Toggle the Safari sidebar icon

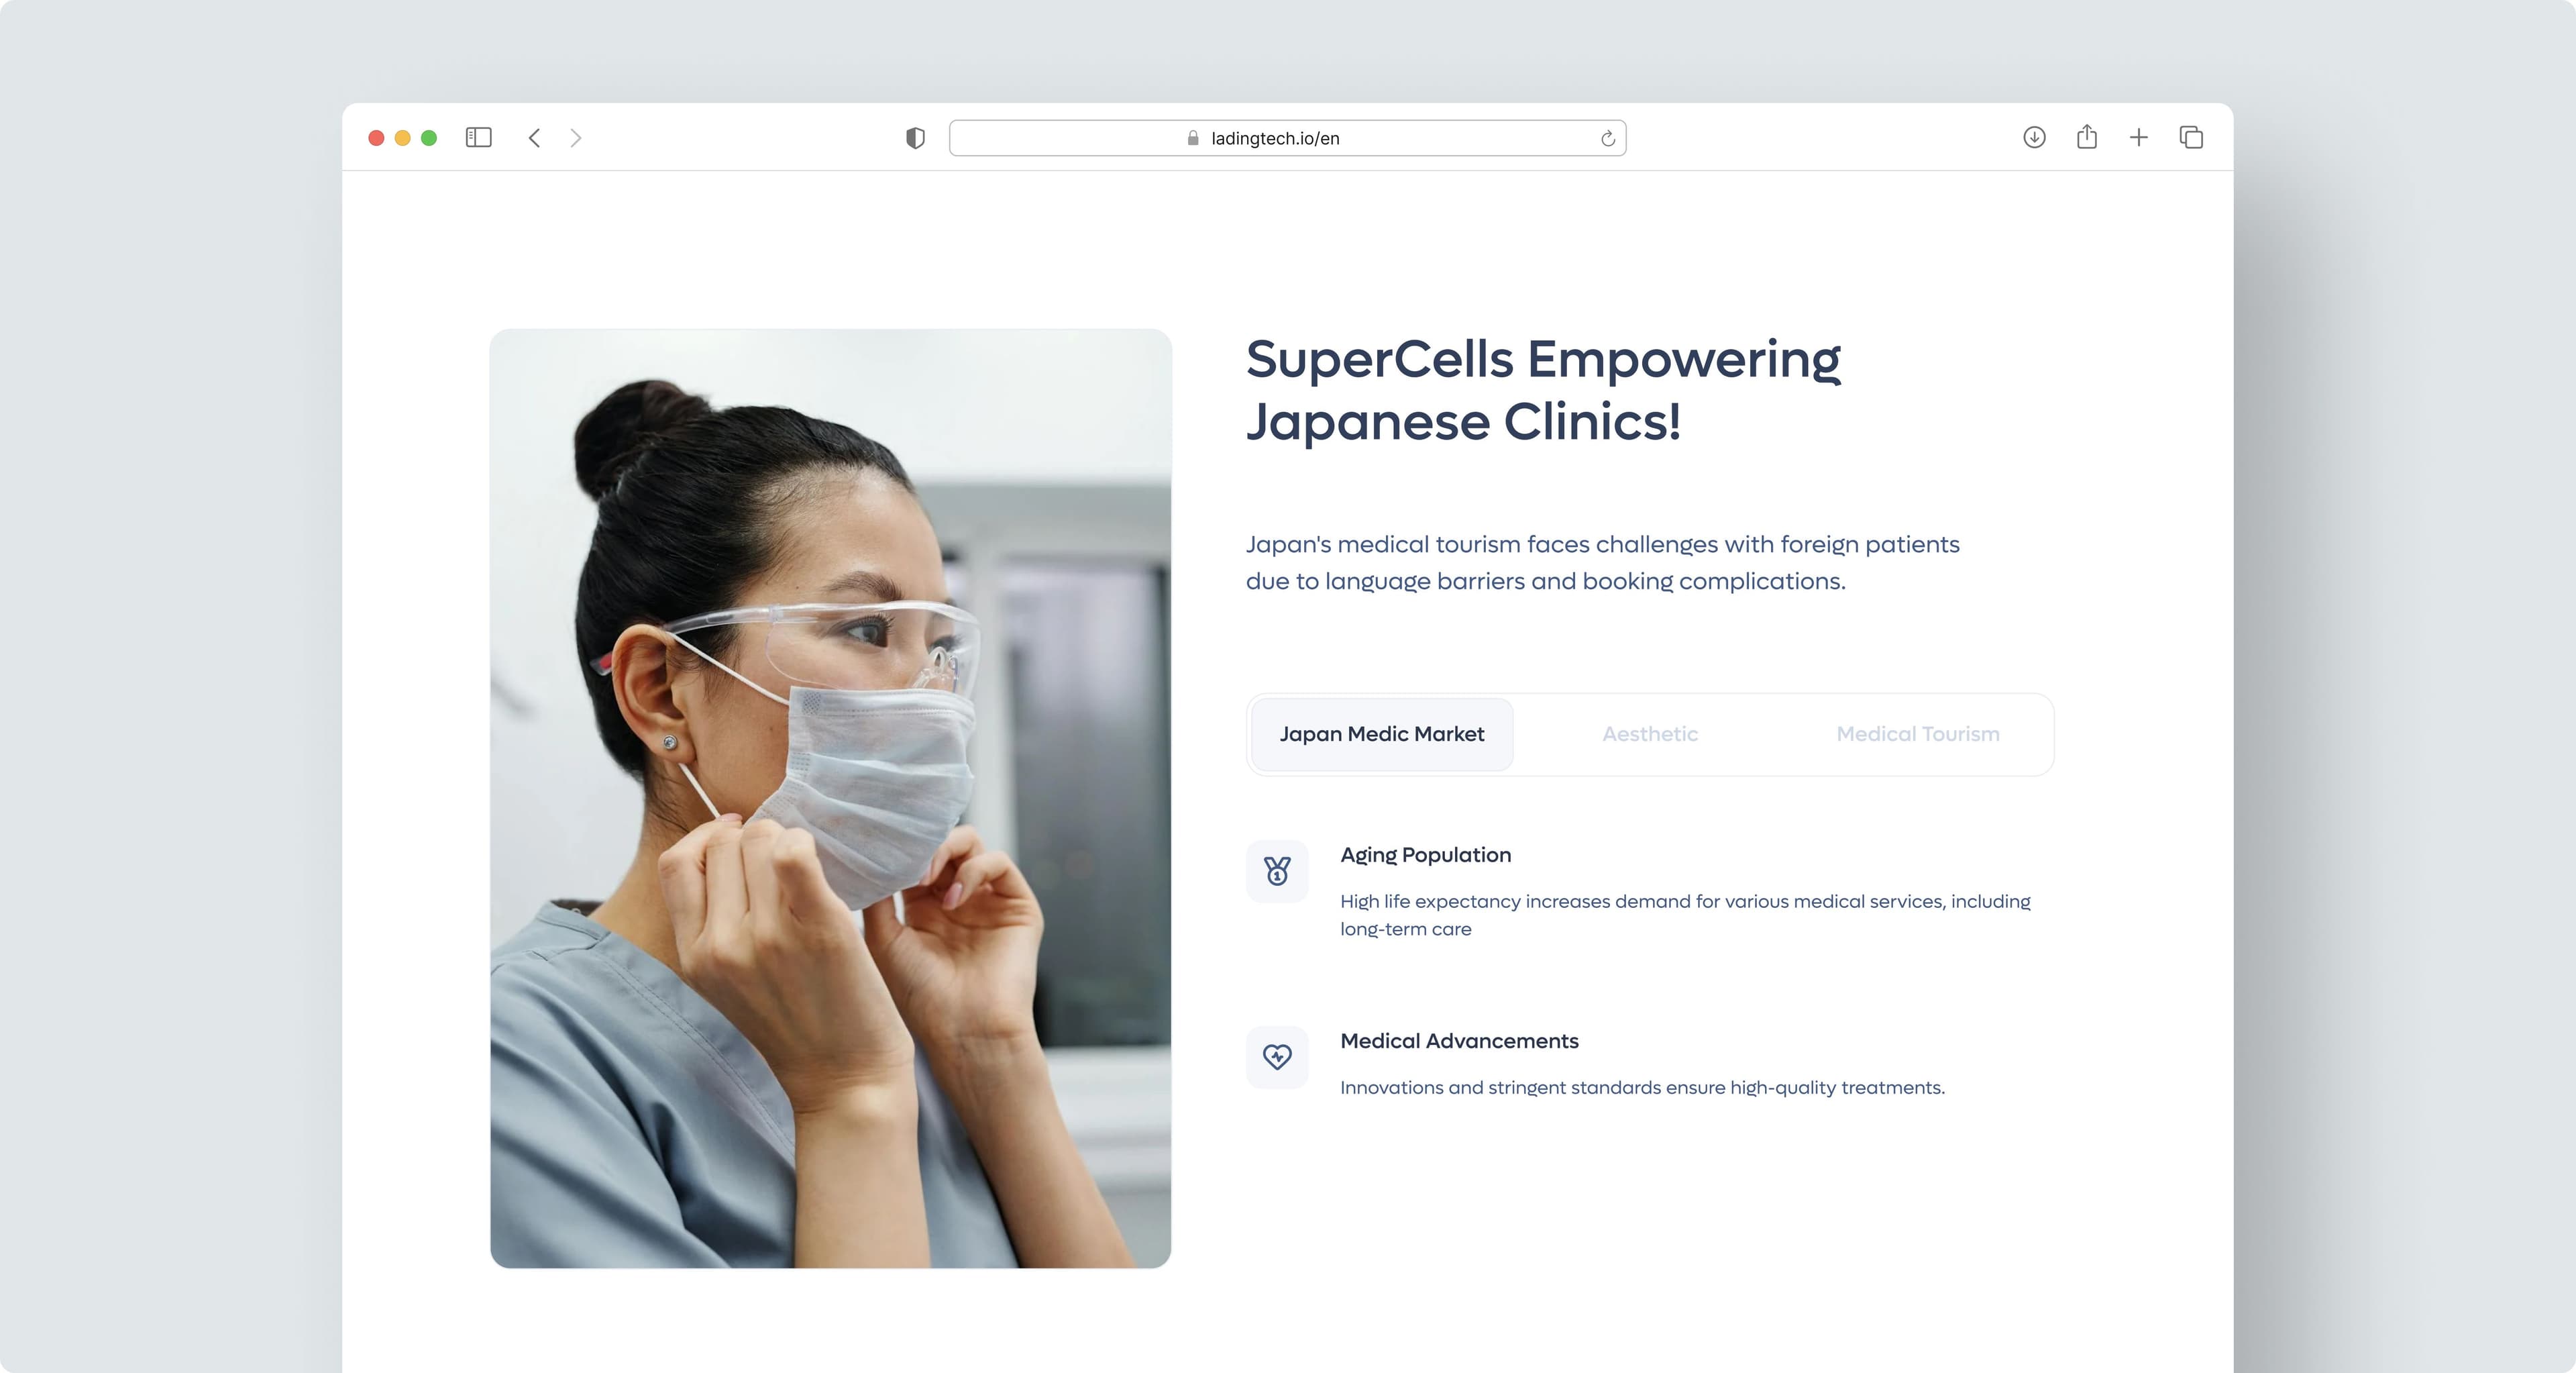coord(478,138)
